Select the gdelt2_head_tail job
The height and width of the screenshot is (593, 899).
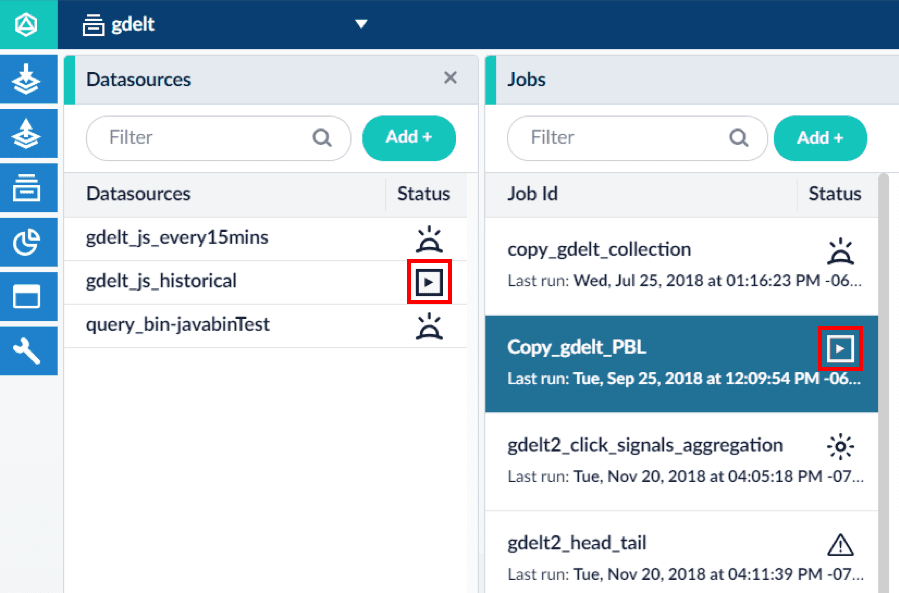coord(681,552)
